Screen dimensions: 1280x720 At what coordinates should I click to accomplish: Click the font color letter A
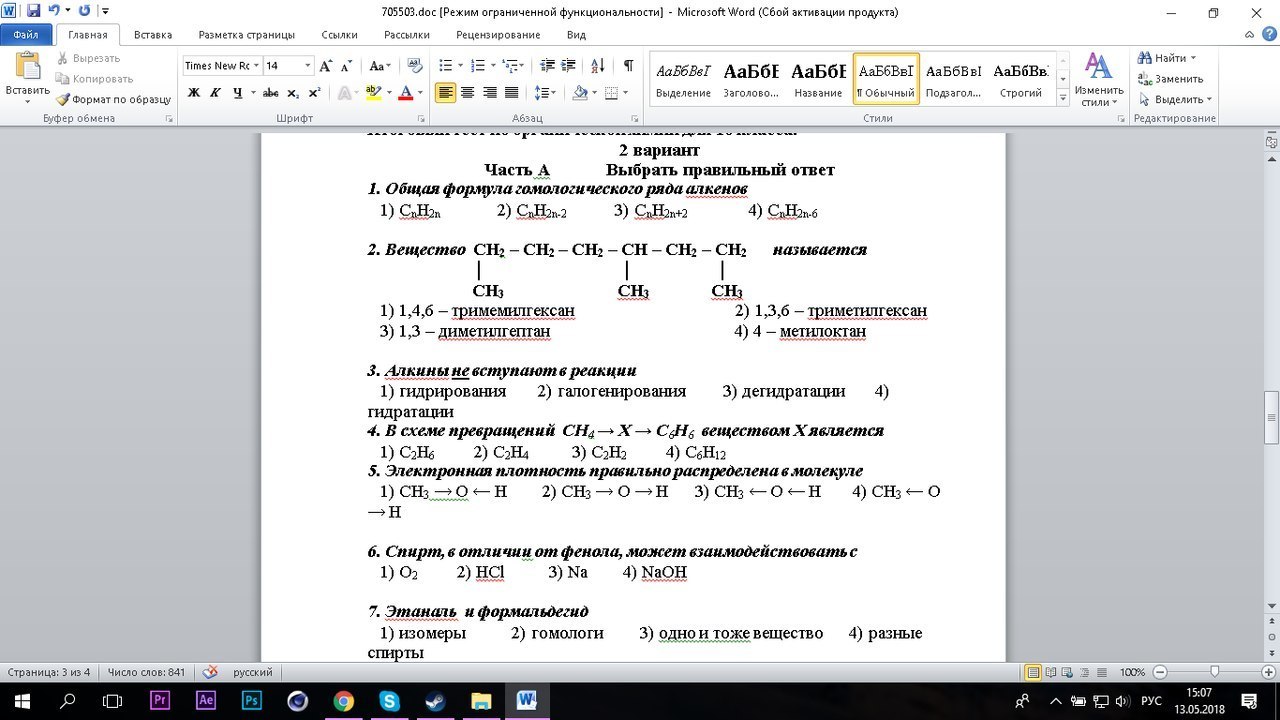point(404,93)
